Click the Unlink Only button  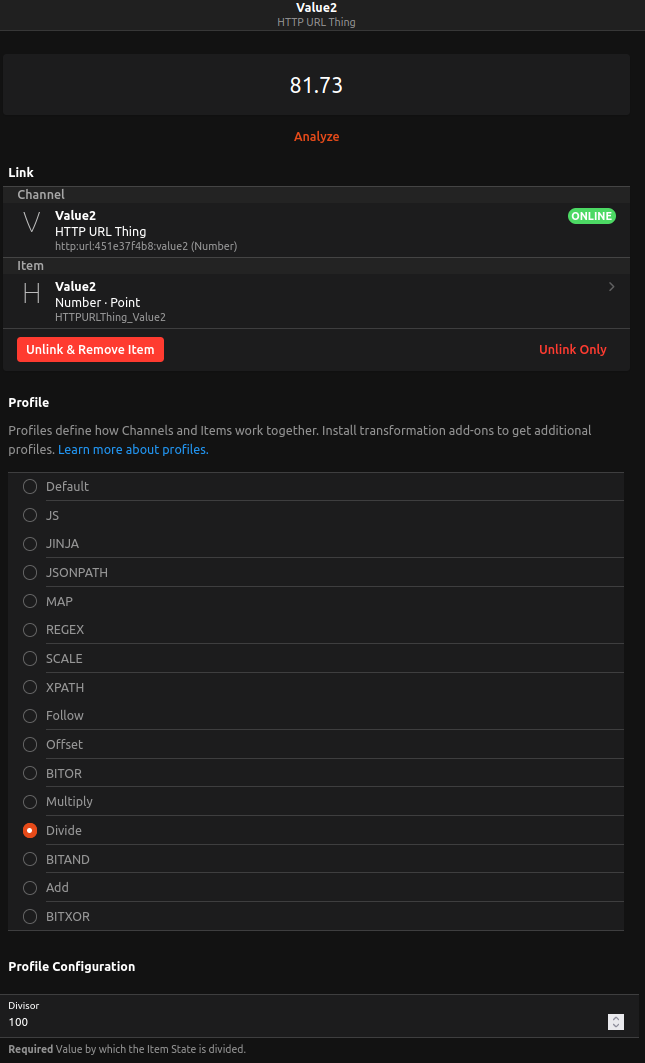point(572,350)
